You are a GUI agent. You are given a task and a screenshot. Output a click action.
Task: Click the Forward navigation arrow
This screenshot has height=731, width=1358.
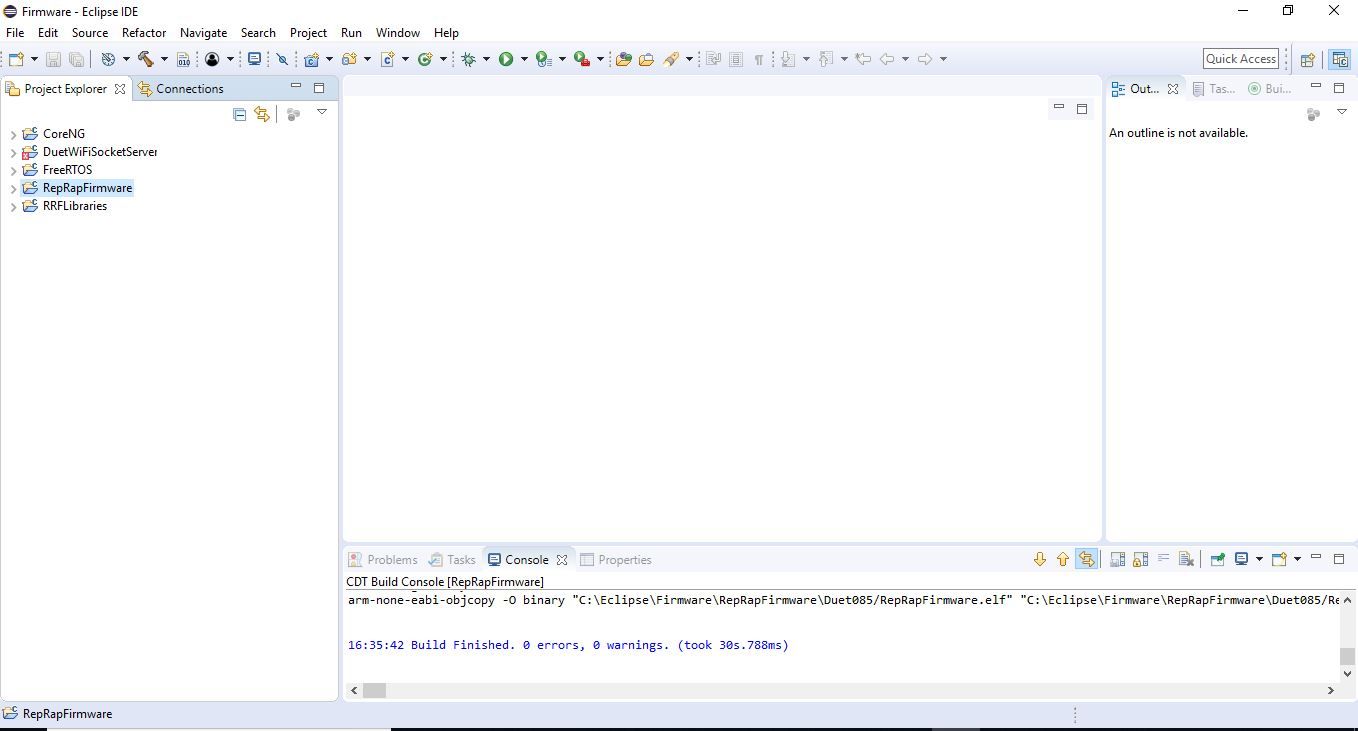click(925, 59)
